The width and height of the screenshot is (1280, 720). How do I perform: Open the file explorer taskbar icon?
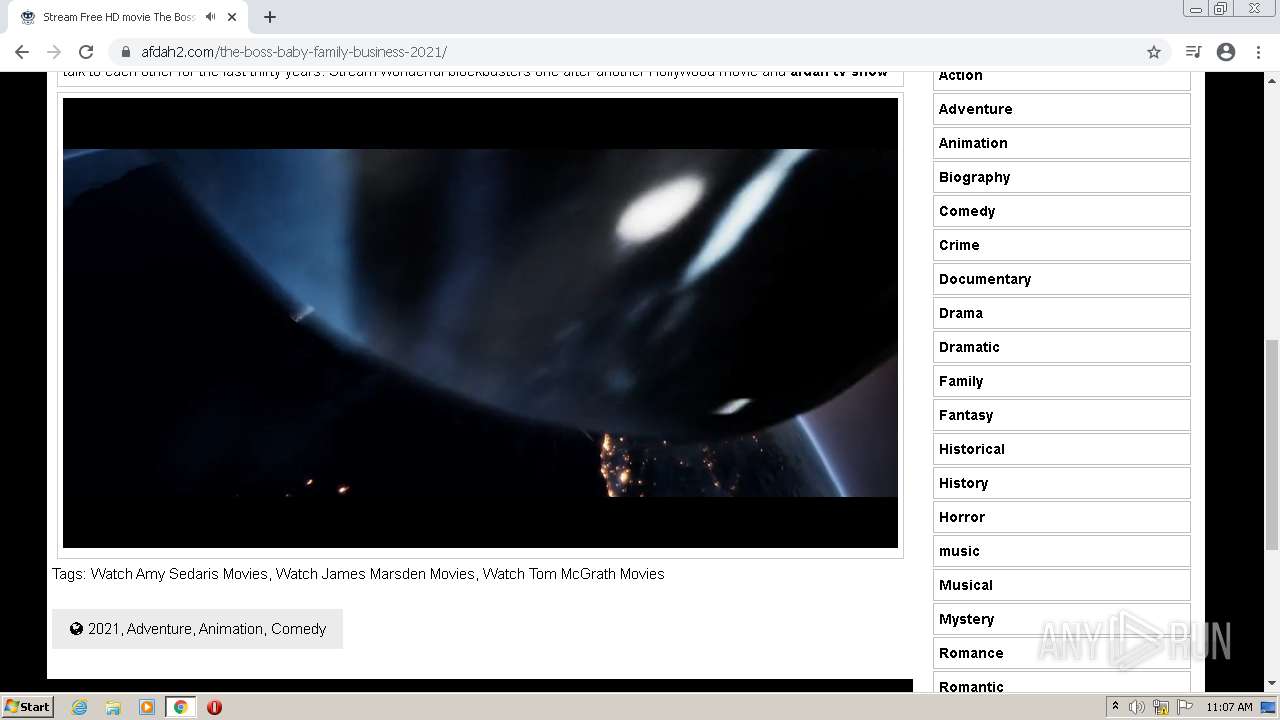(113, 707)
